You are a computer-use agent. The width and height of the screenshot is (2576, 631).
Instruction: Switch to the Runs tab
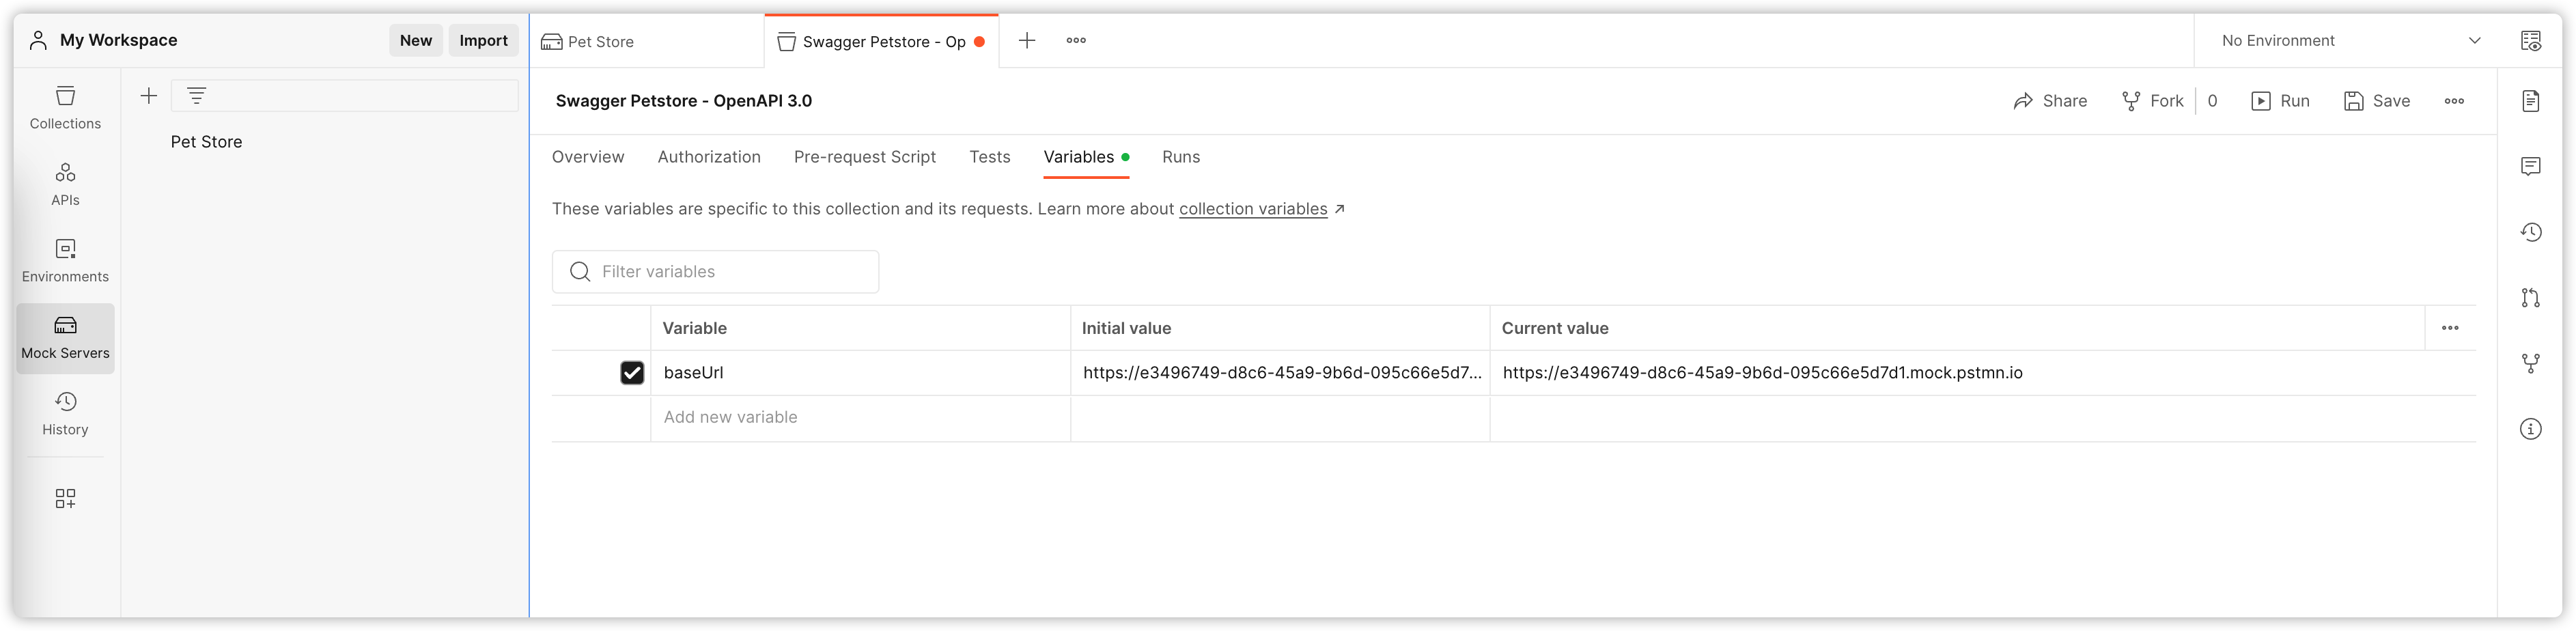(1180, 157)
